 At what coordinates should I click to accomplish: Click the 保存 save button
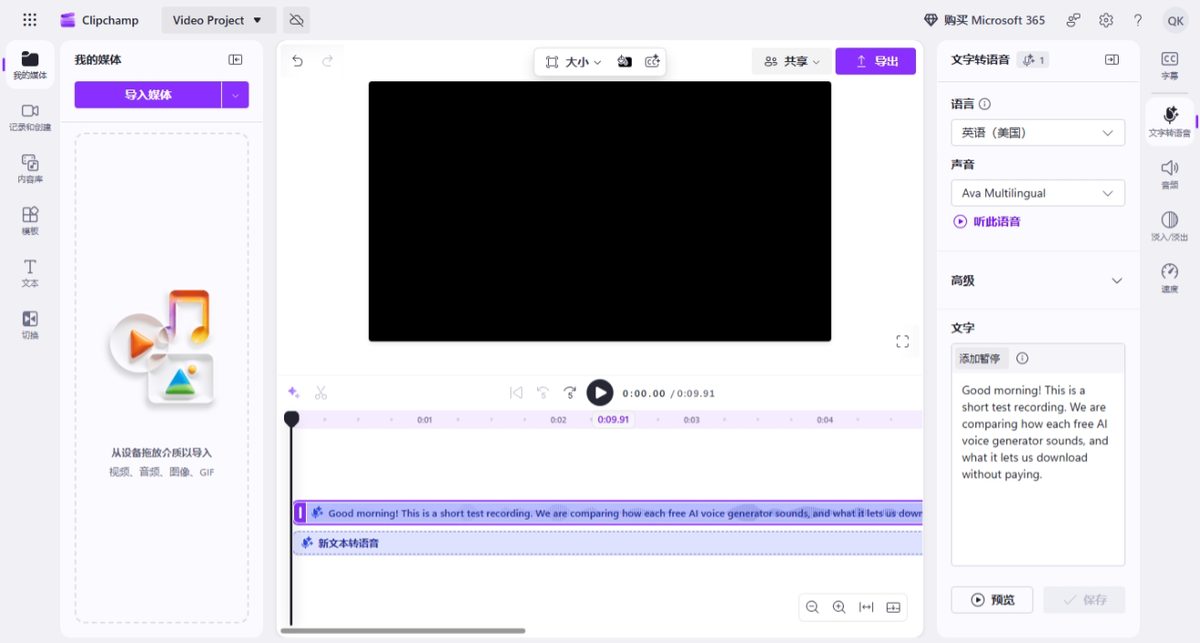1084,600
